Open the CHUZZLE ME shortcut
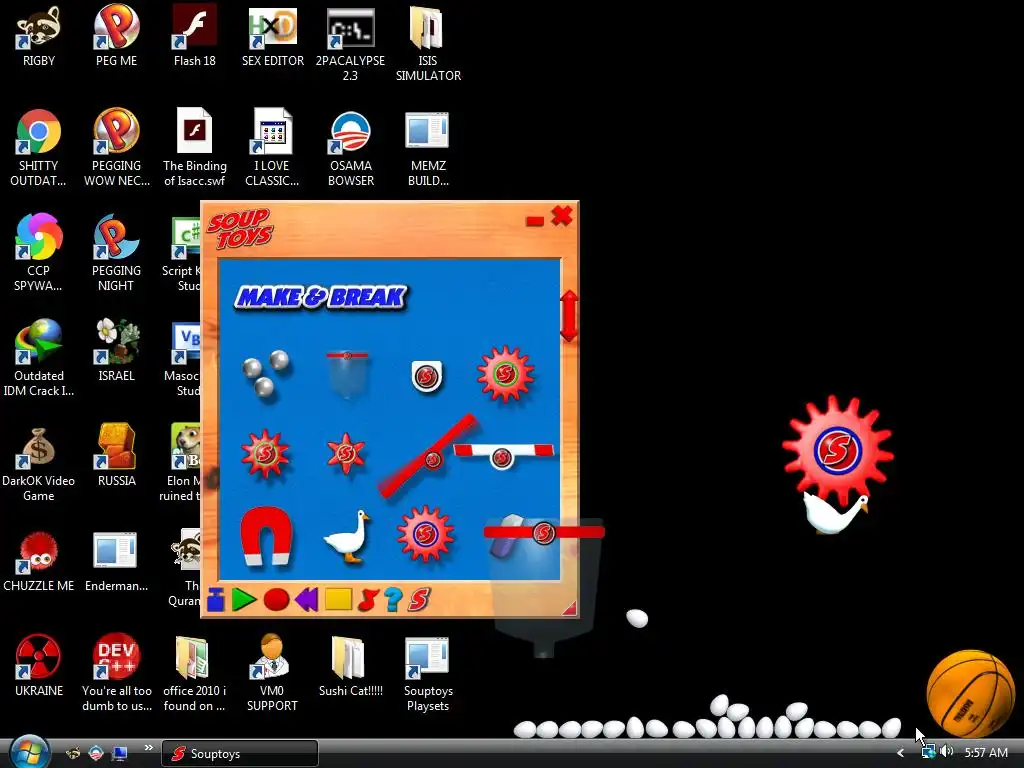The width and height of the screenshot is (1024, 768). [39, 562]
